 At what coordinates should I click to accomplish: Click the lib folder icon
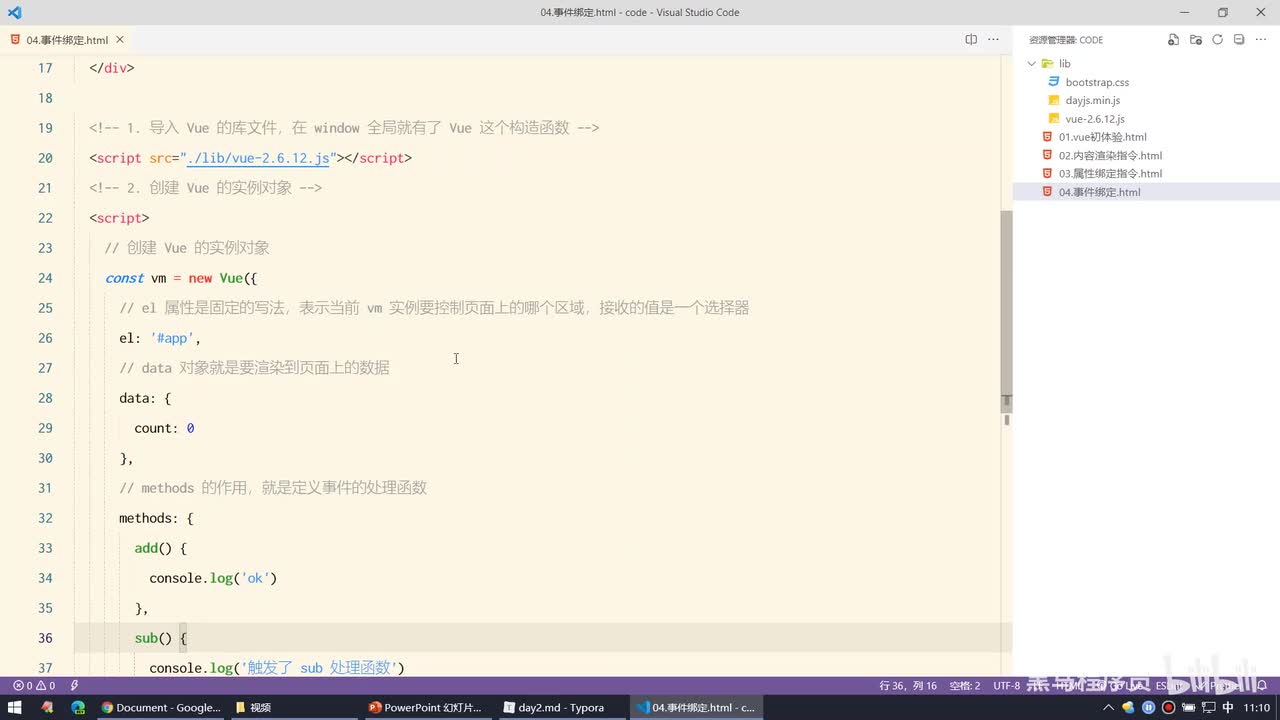click(1048, 64)
